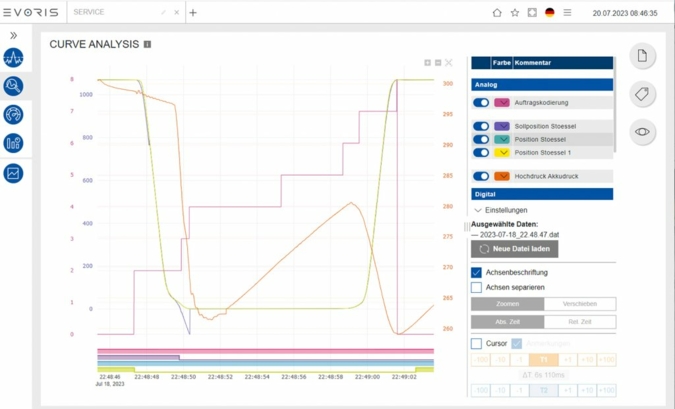This screenshot has width=675, height=409.
Task: Click the home icon in top bar
Action: [497, 12]
